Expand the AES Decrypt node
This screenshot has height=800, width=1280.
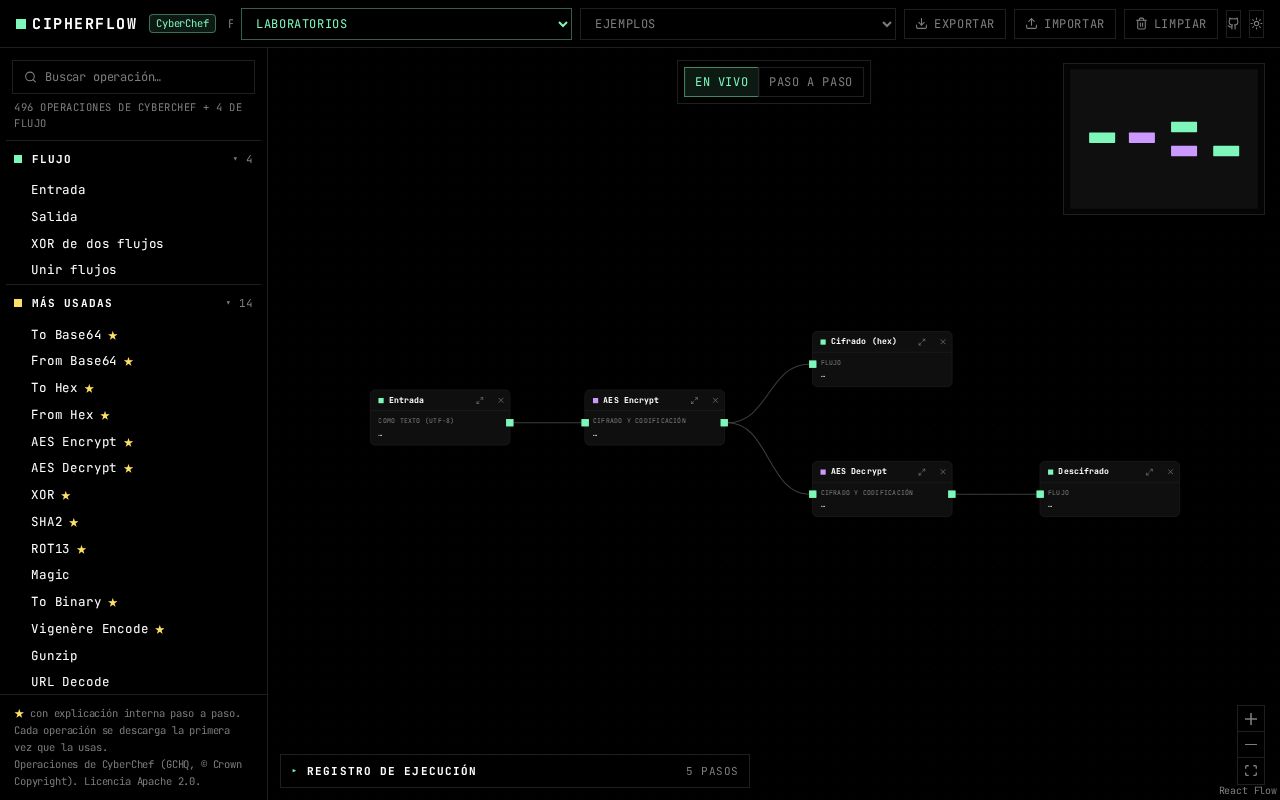[922, 472]
